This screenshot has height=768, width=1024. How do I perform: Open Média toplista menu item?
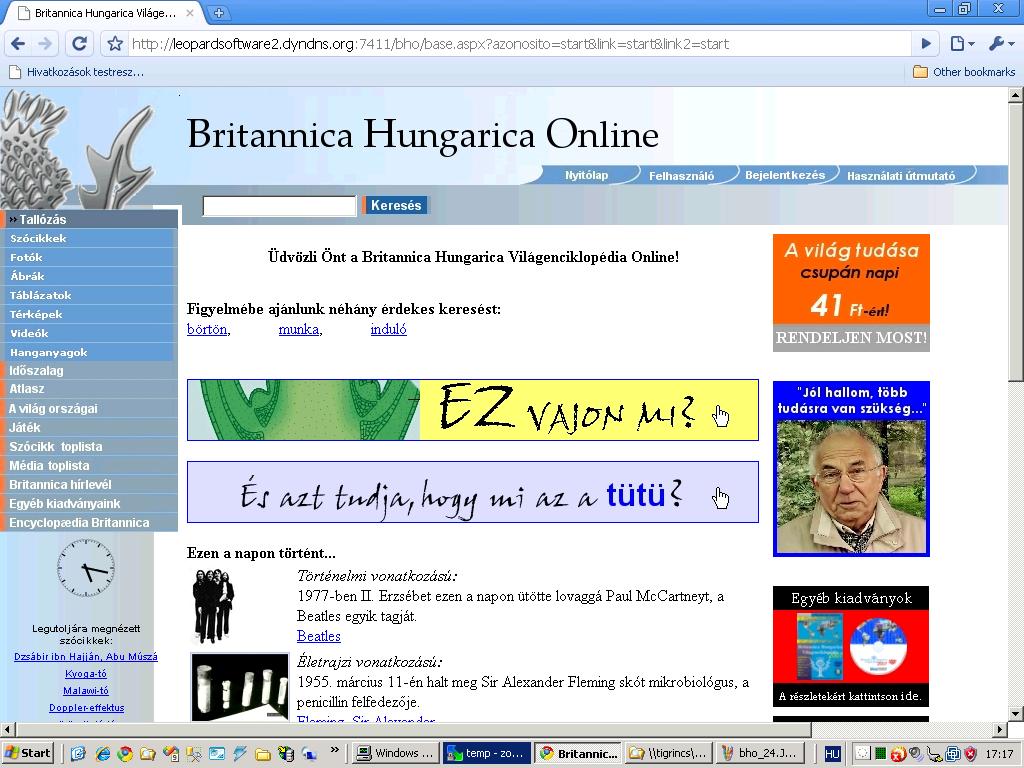pyautogui.click(x=89, y=465)
